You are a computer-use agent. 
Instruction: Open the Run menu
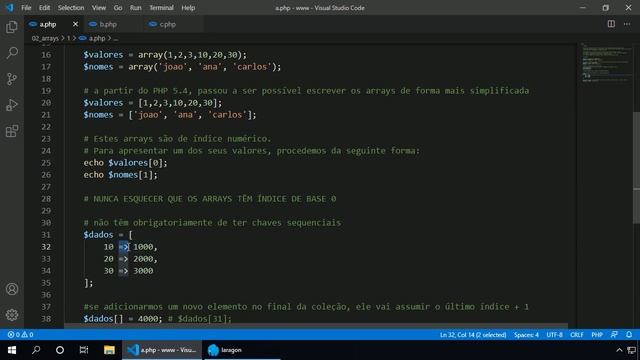click(x=136, y=8)
